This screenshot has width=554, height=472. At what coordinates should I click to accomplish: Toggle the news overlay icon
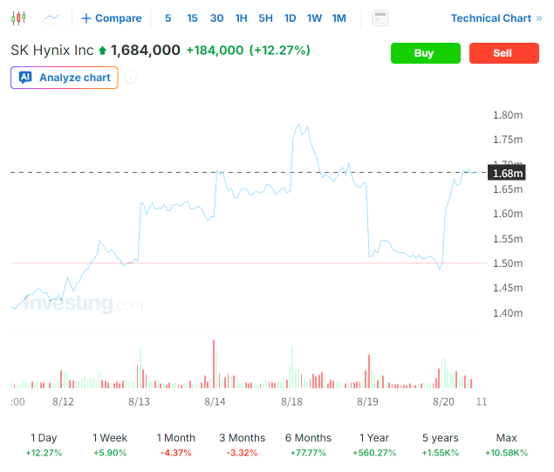tap(380, 18)
